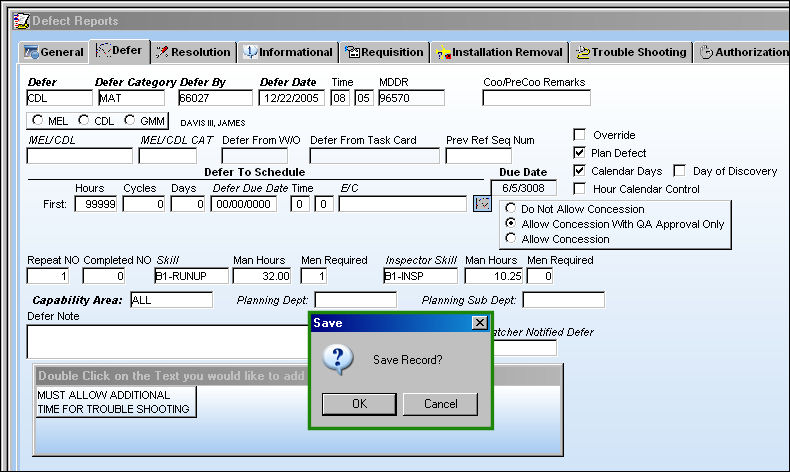Click the MEL/CDL CAT field
This screenshot has height=472, width=790.
tap(168, 156)
